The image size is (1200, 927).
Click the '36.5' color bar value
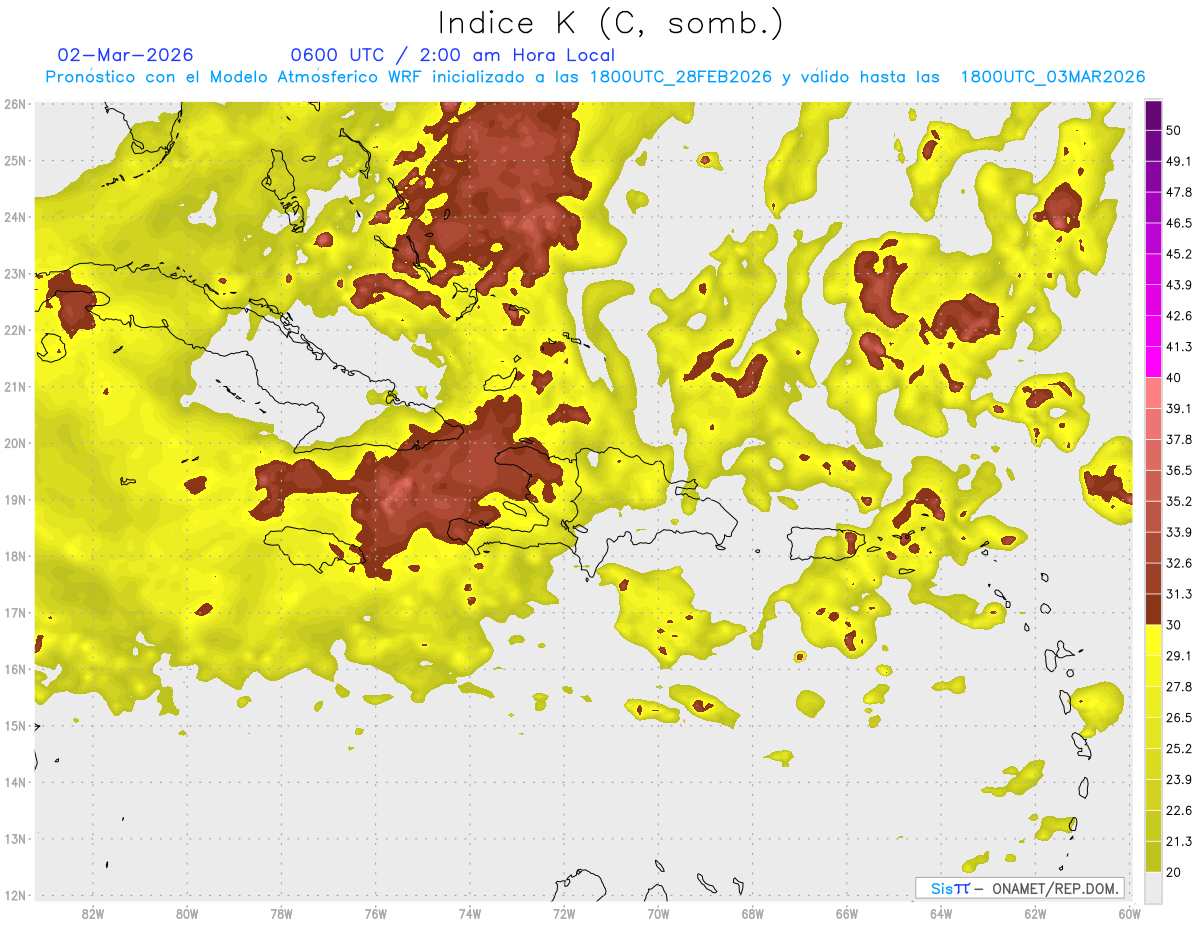[1178, 470]
